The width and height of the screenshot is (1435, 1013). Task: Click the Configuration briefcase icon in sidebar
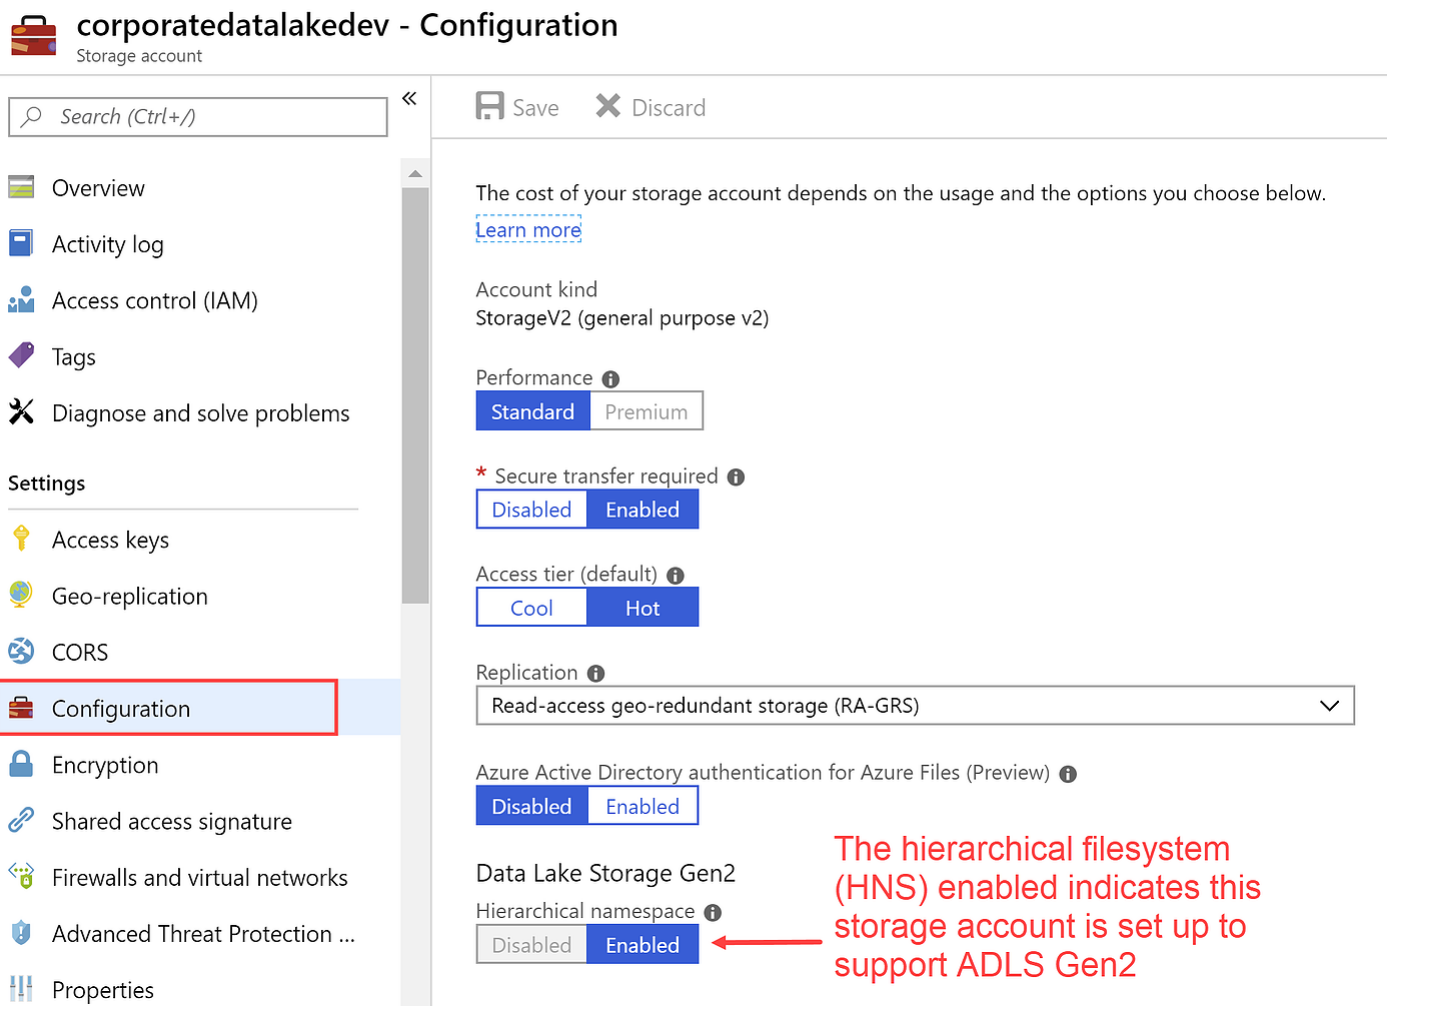coord(21,707)
